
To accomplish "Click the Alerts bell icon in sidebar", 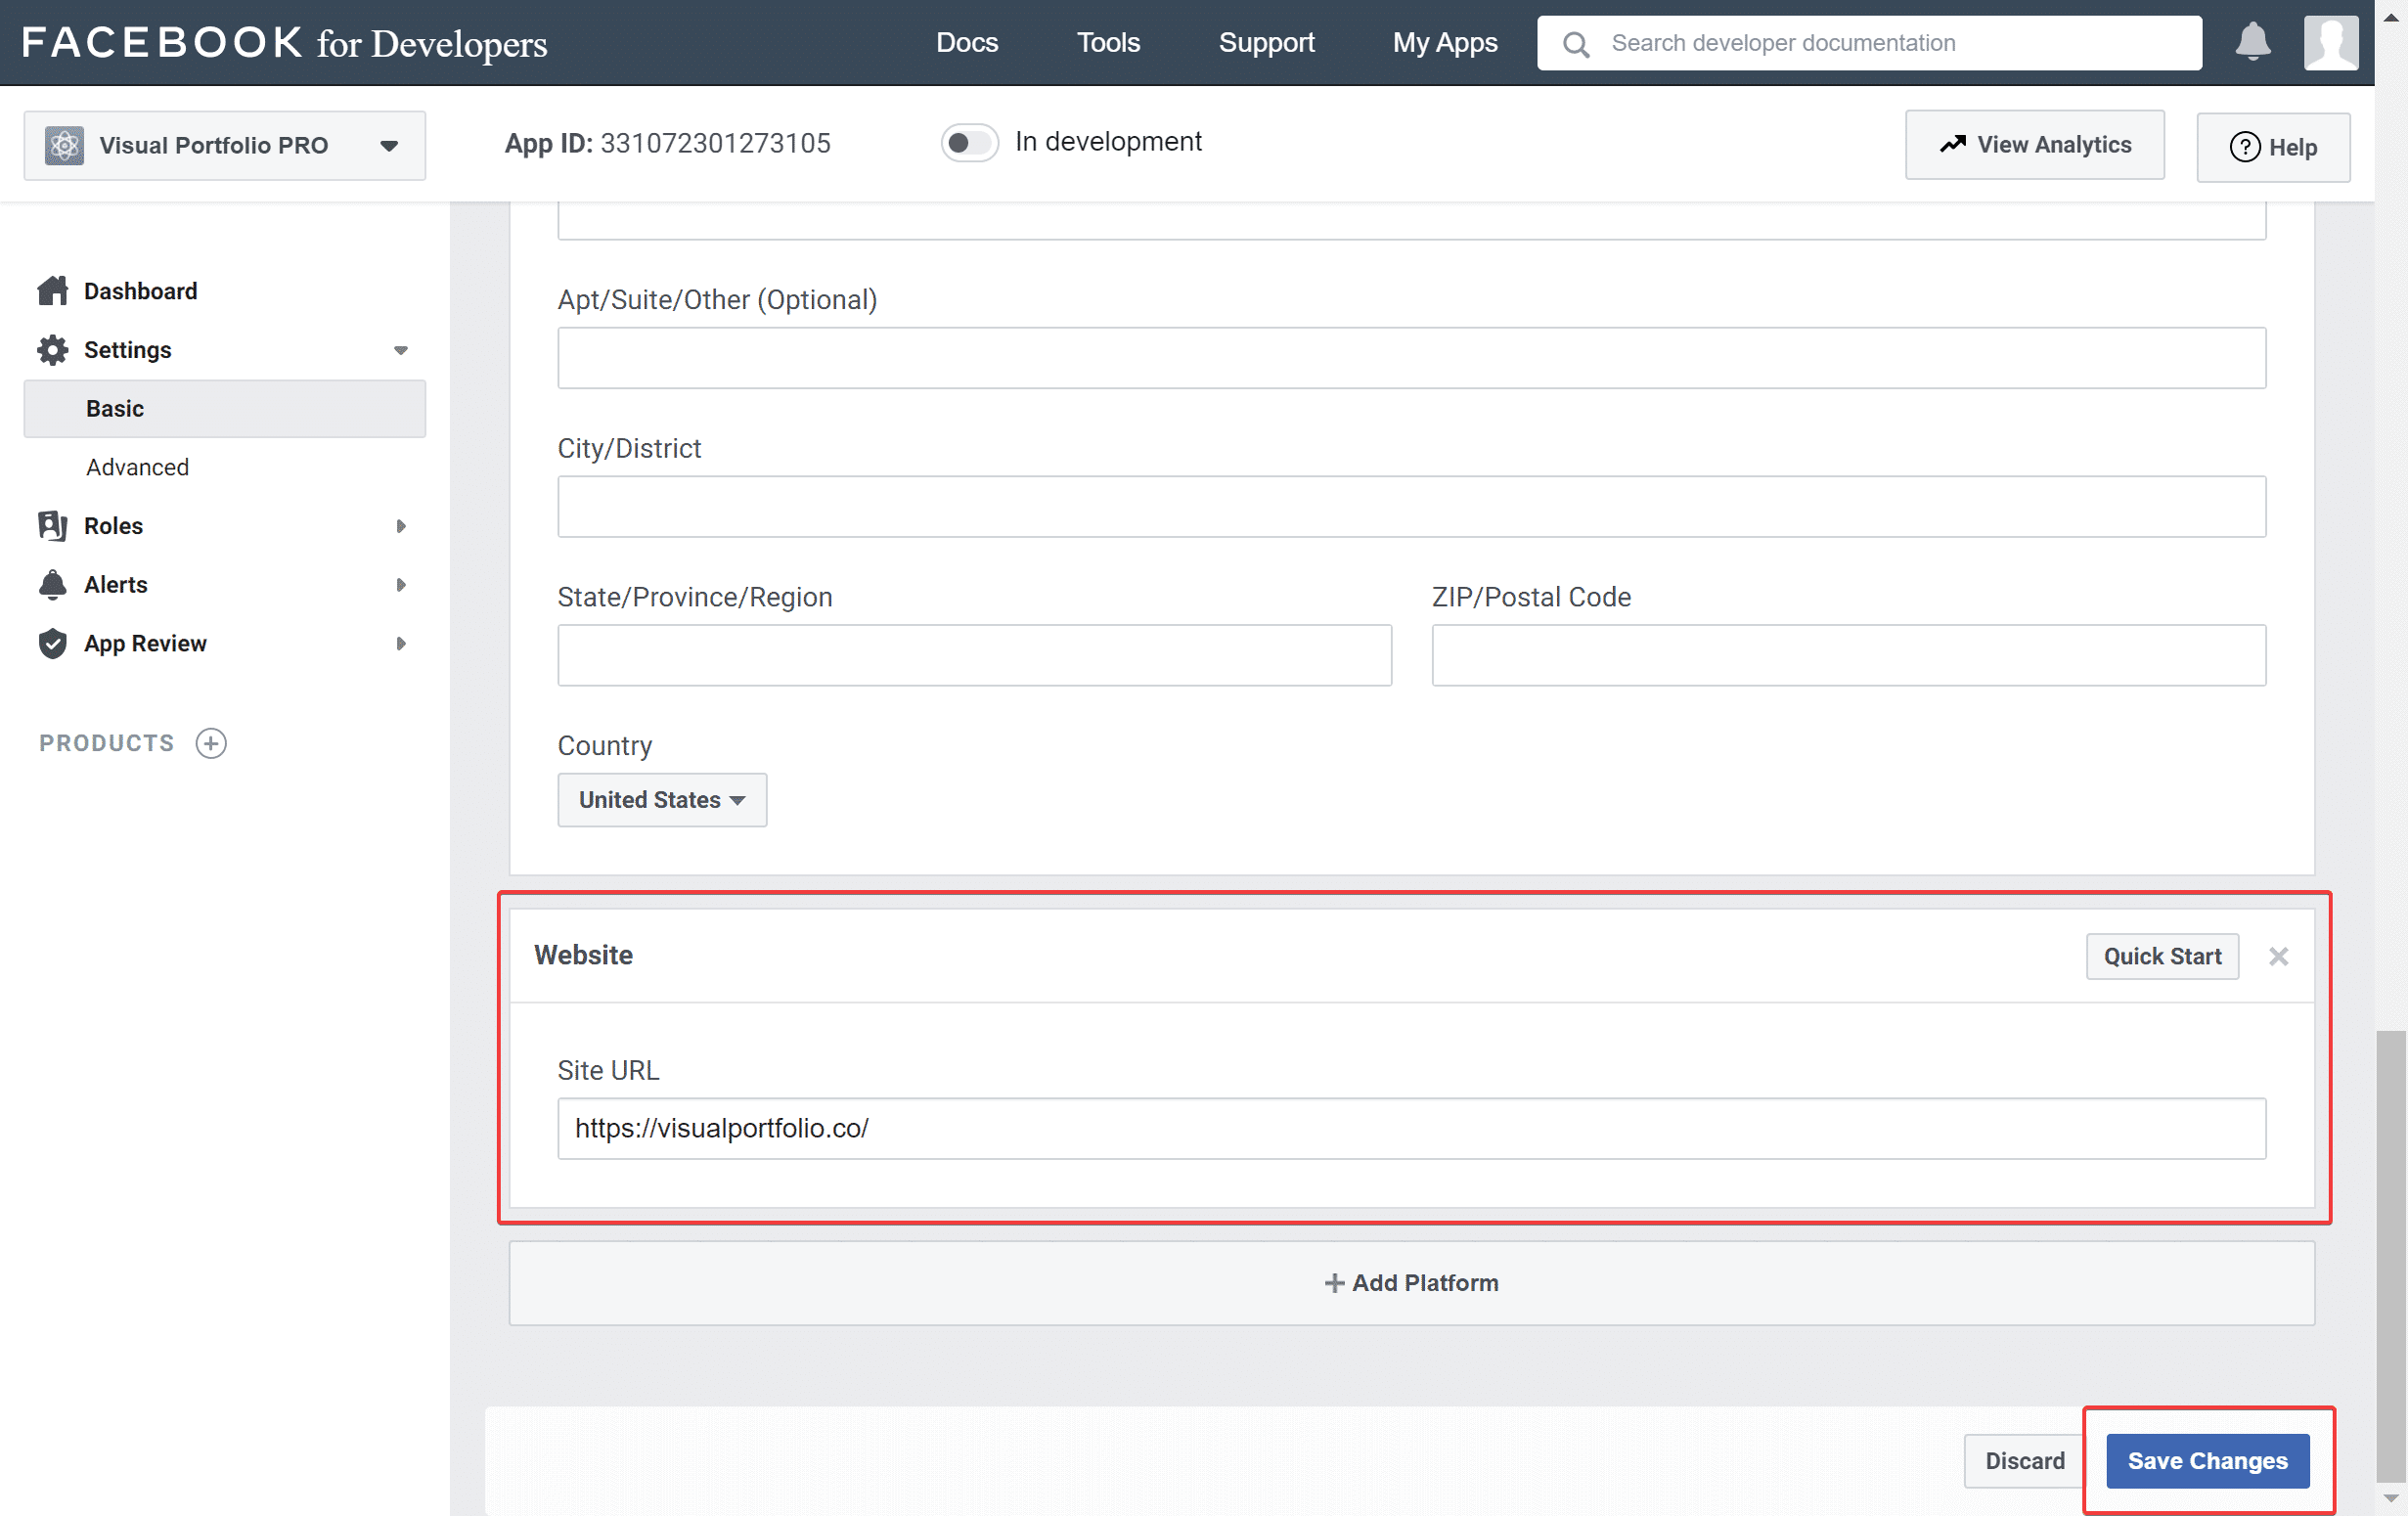I will coord(53,585).
